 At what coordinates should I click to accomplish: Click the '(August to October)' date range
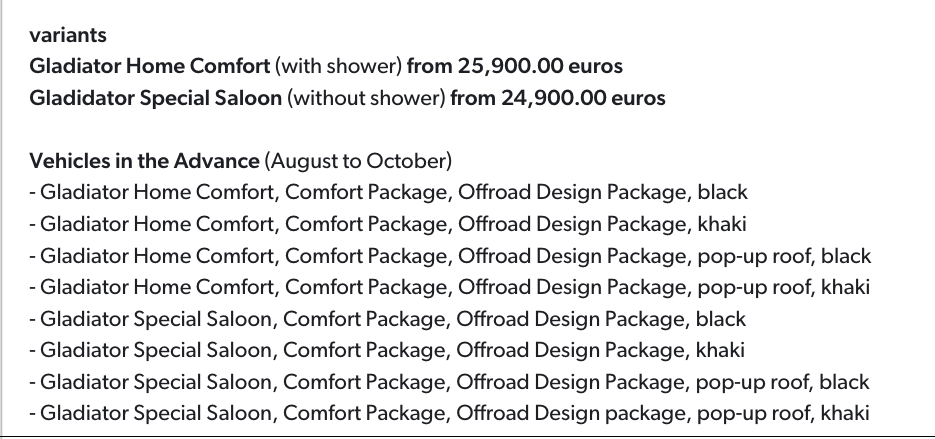coord(359,160)
